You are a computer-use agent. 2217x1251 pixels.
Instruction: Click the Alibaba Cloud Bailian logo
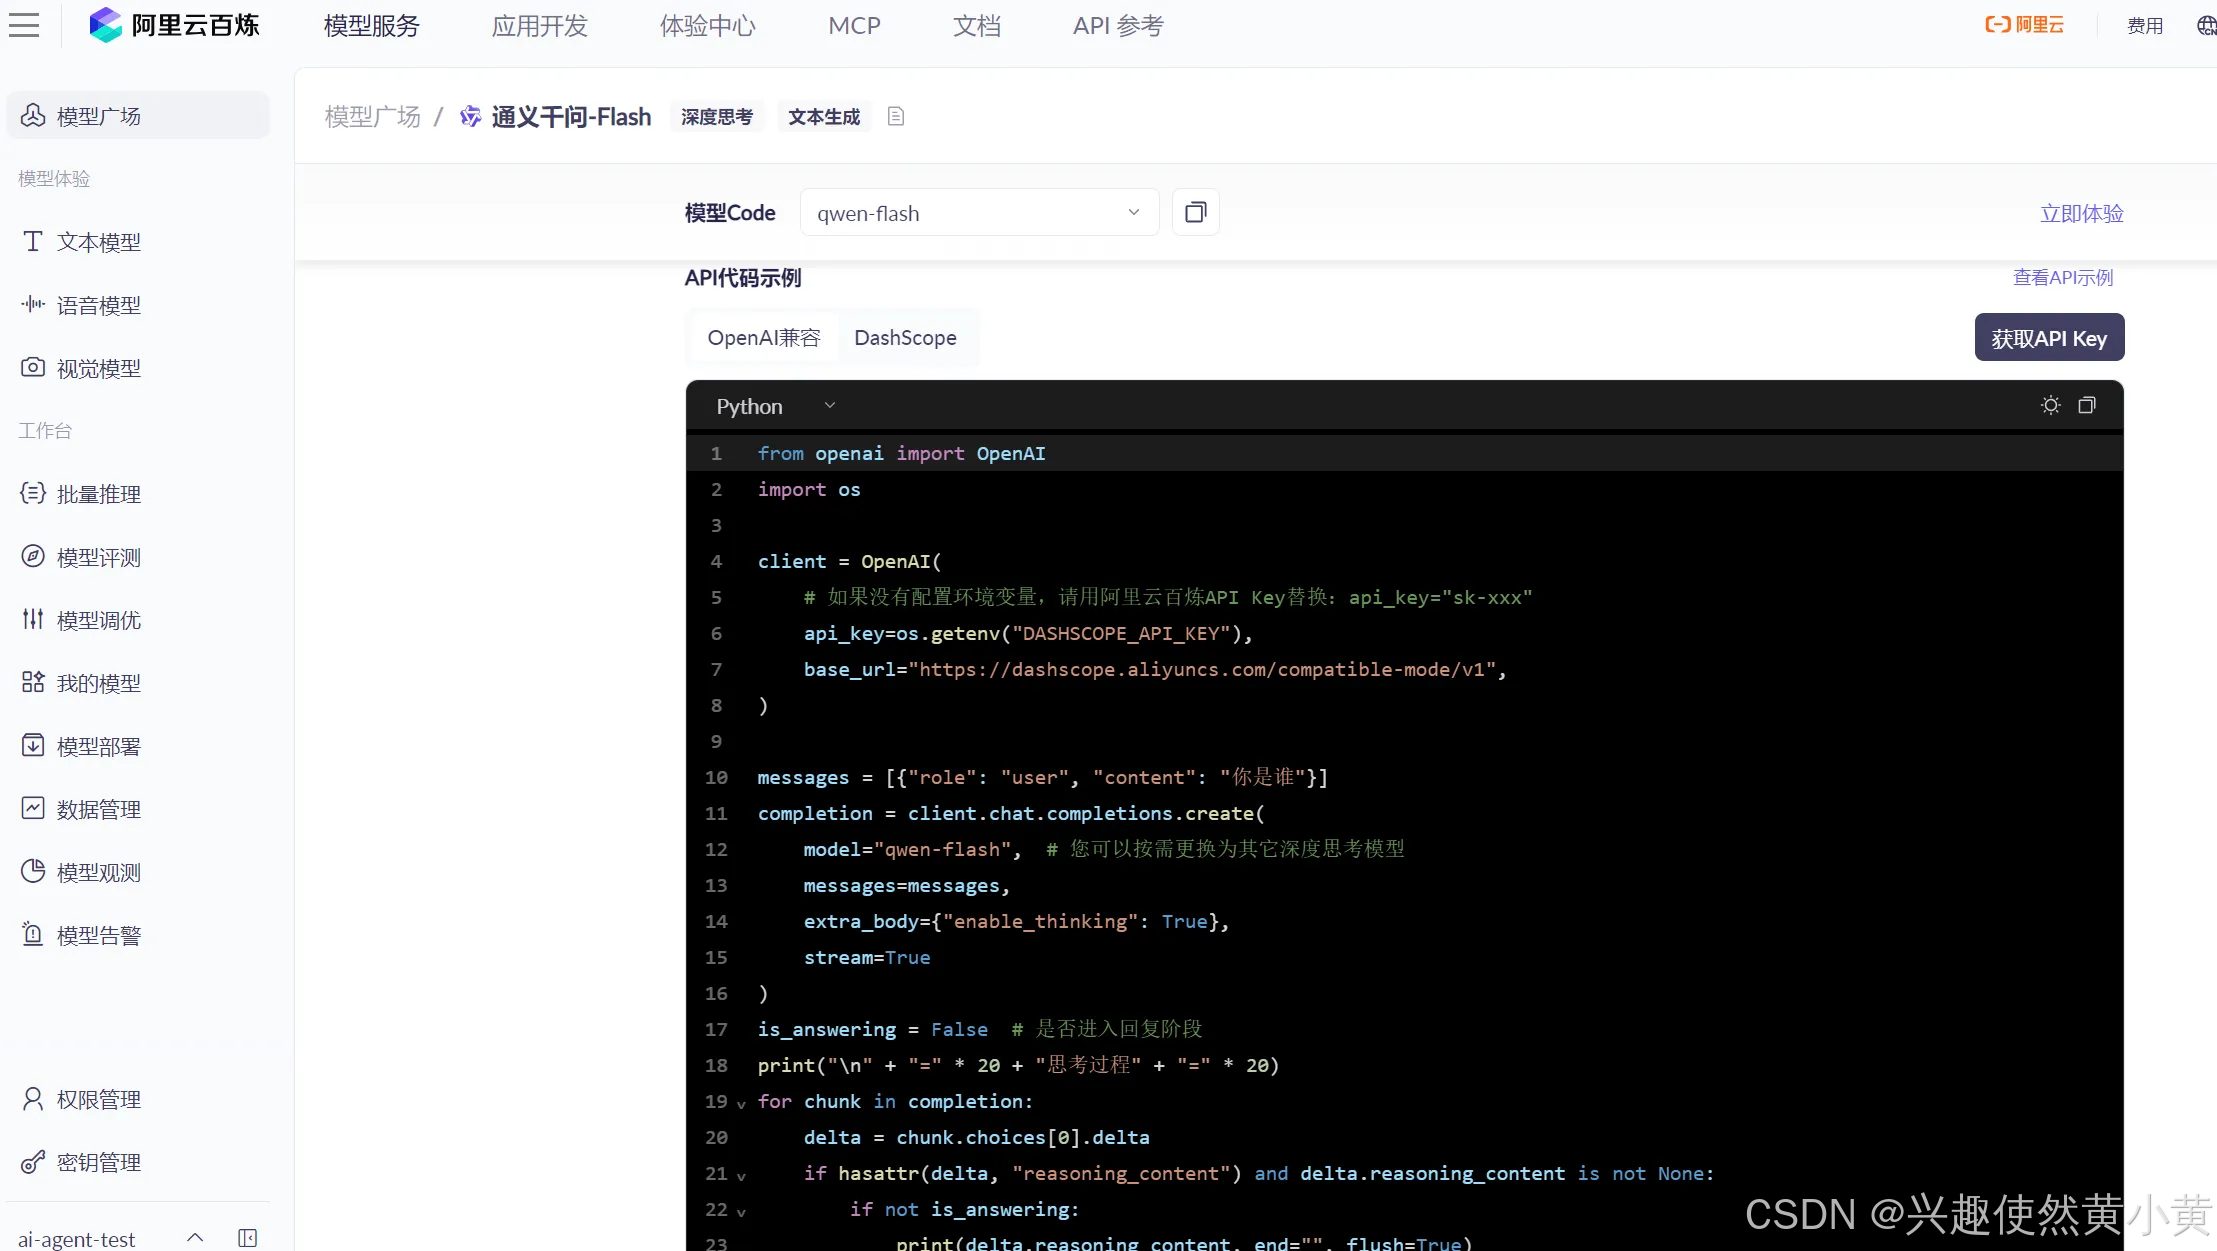(x=174, y=25)
